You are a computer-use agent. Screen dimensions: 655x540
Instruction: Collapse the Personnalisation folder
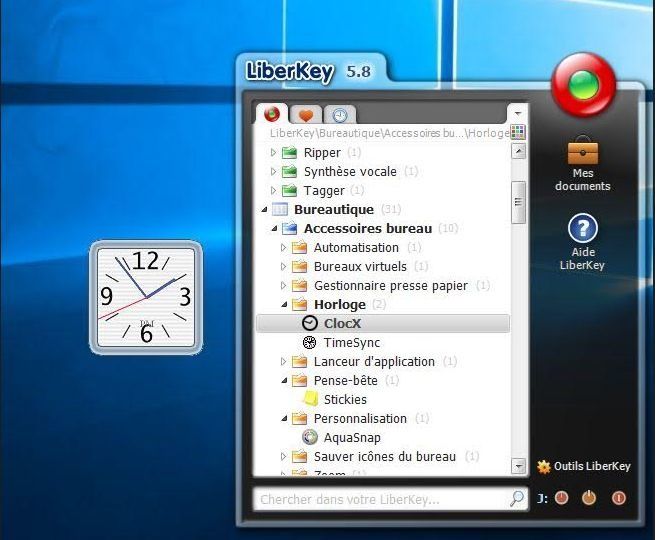(x=284, y=418)
